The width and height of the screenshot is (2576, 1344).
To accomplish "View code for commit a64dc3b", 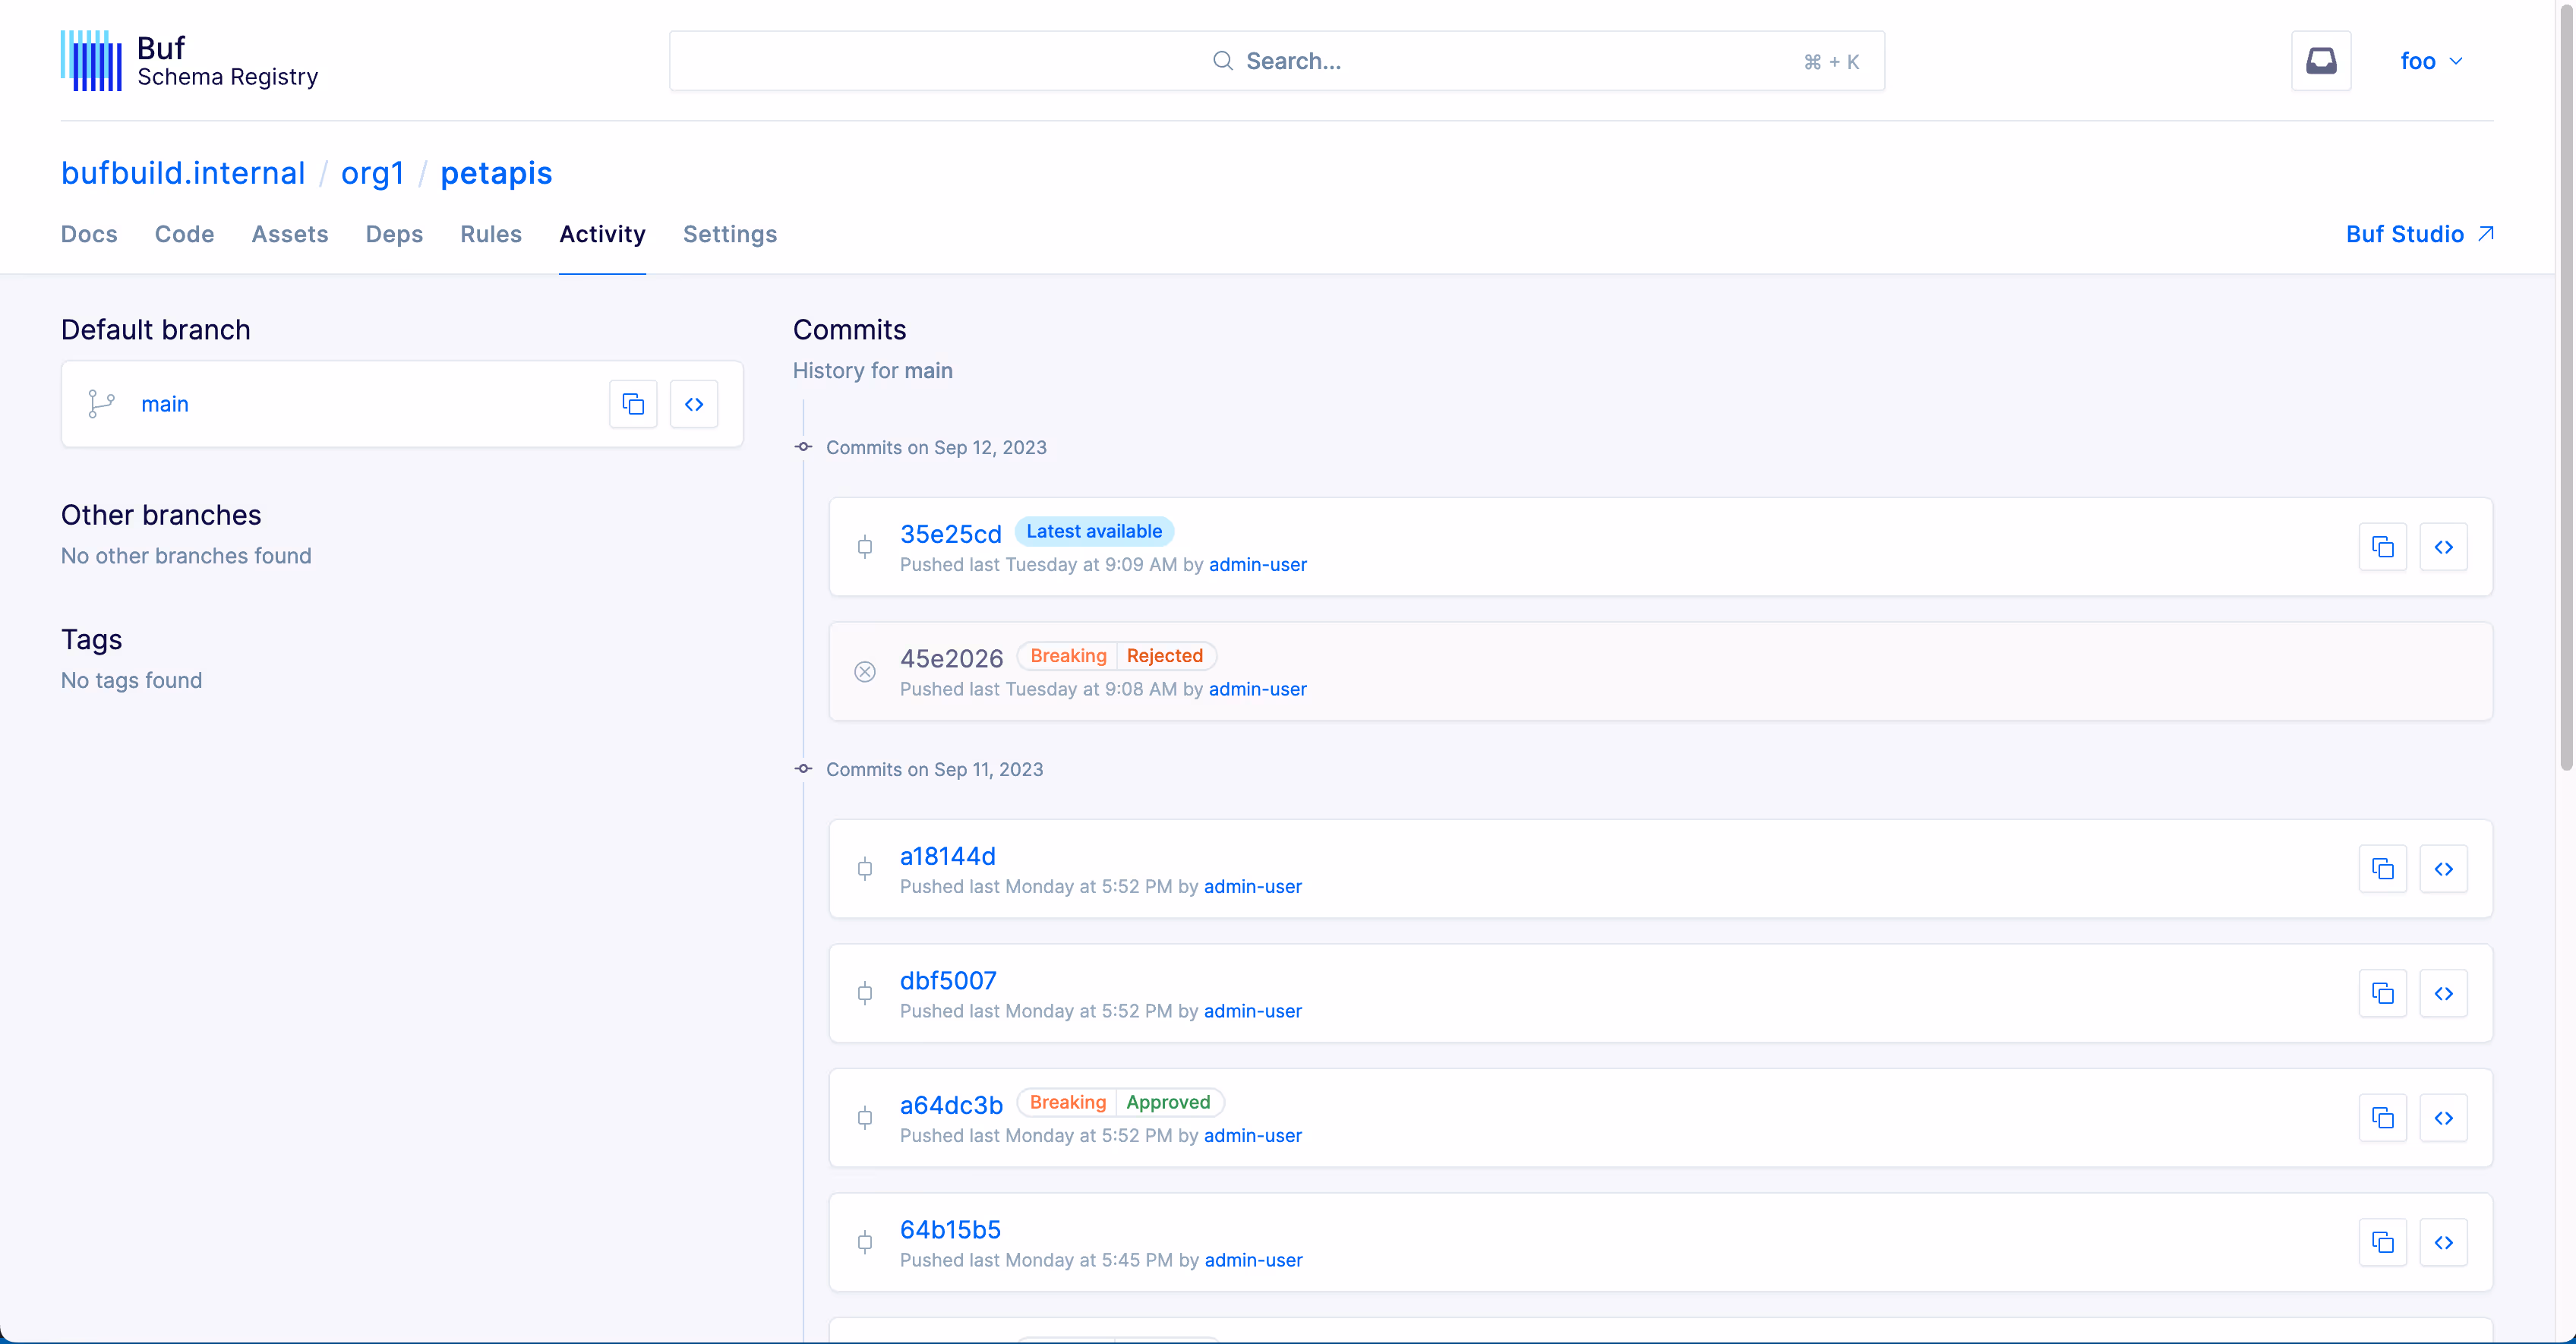I will pos(2444,1118).
